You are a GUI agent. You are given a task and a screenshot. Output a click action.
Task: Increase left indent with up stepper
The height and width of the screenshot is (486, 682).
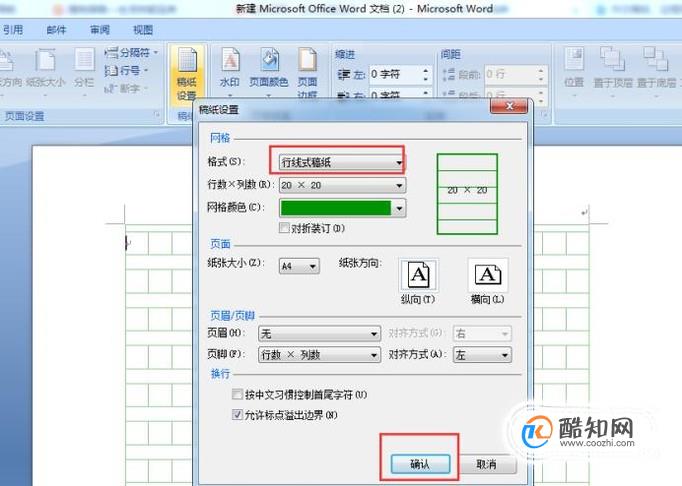point(426,70)
